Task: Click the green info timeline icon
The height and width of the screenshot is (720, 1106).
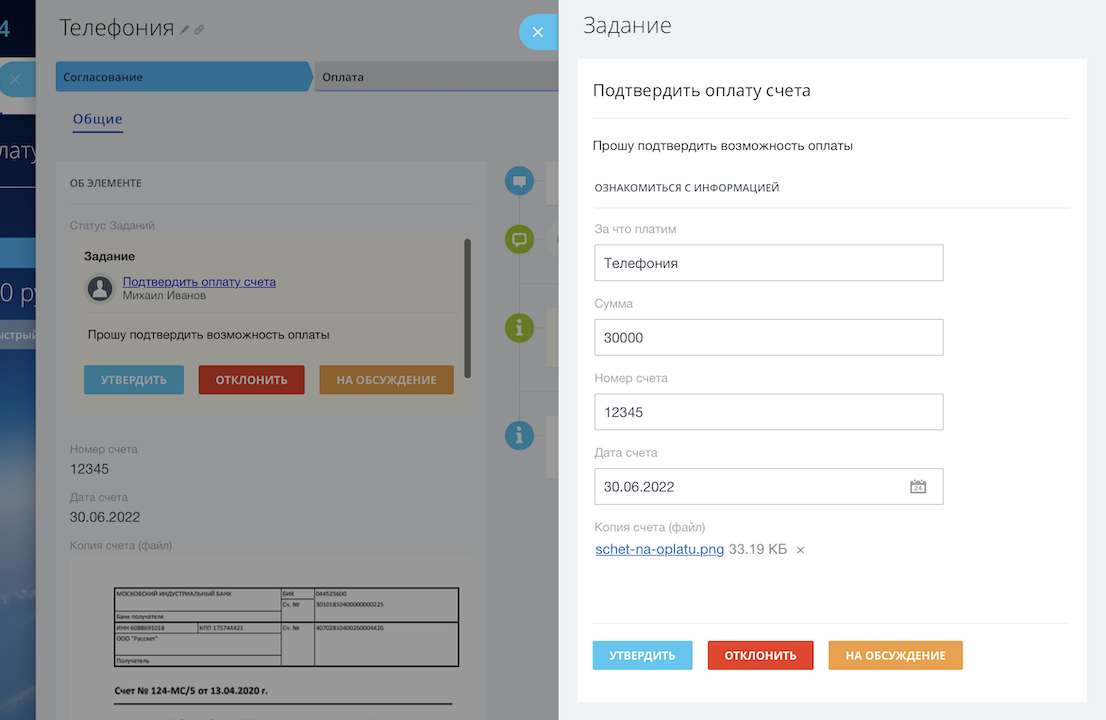Action: [x=519, y=328]
